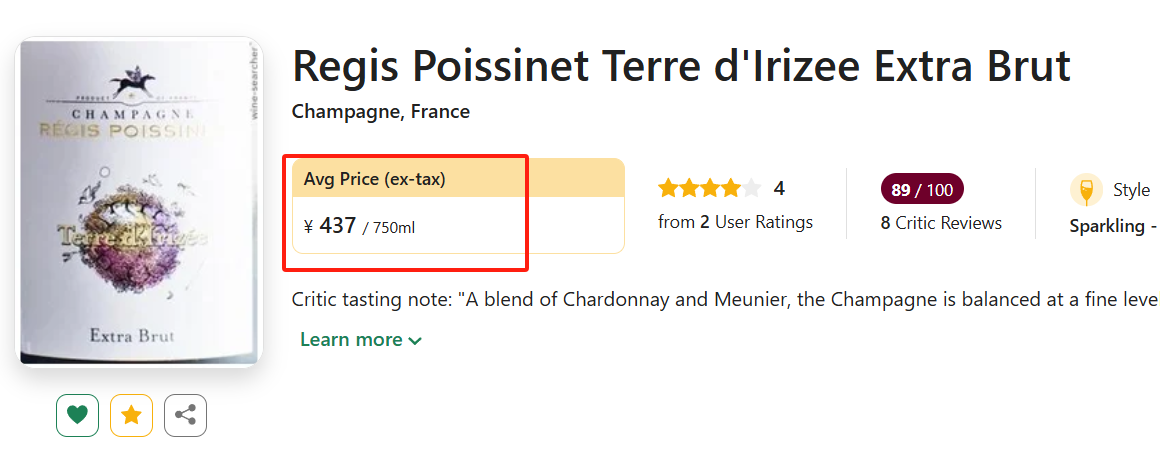Click the chevron beside Learn more
The image size is (1160, 456).
point(415,341)
